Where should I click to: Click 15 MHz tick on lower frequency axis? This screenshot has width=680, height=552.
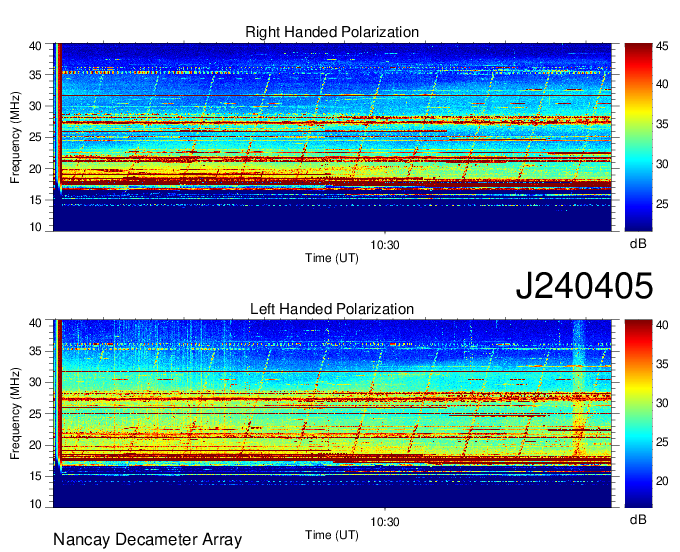tap(36, 476)
